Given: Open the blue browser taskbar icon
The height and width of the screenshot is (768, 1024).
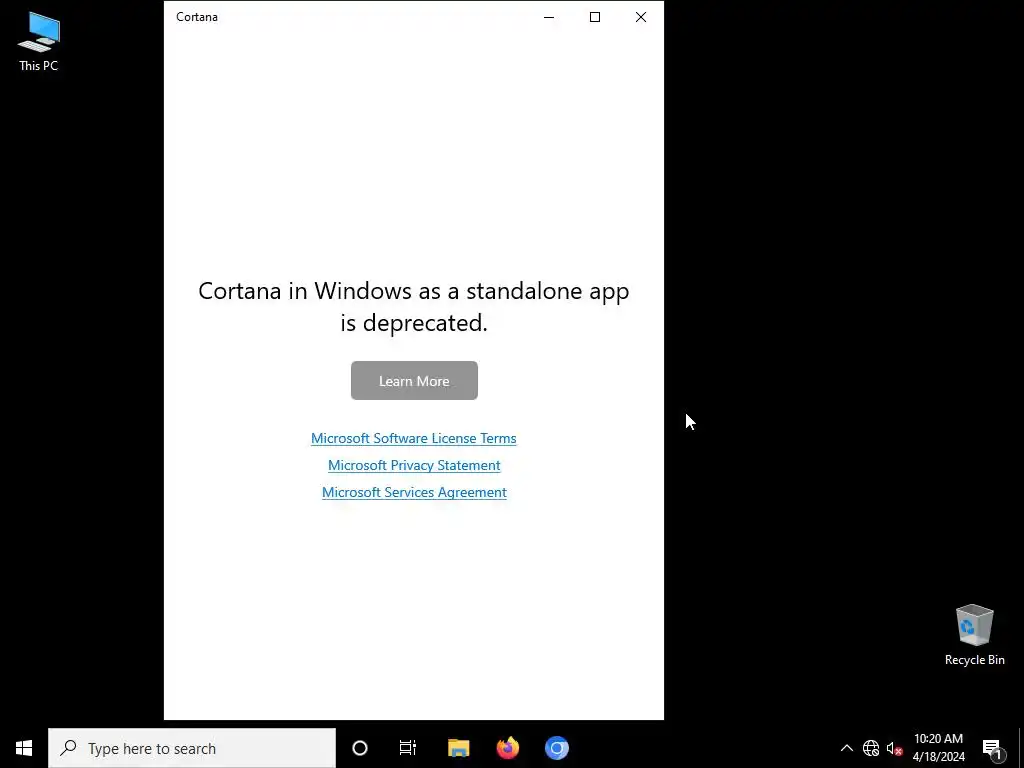Looking at the screenshot, I should (x=557, y=748).
